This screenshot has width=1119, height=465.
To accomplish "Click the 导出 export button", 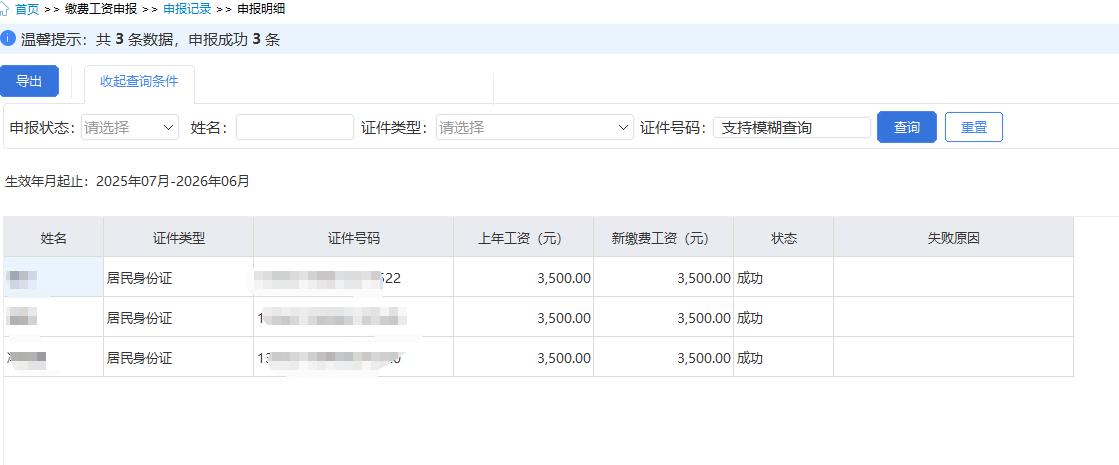I will pos(29,82).
